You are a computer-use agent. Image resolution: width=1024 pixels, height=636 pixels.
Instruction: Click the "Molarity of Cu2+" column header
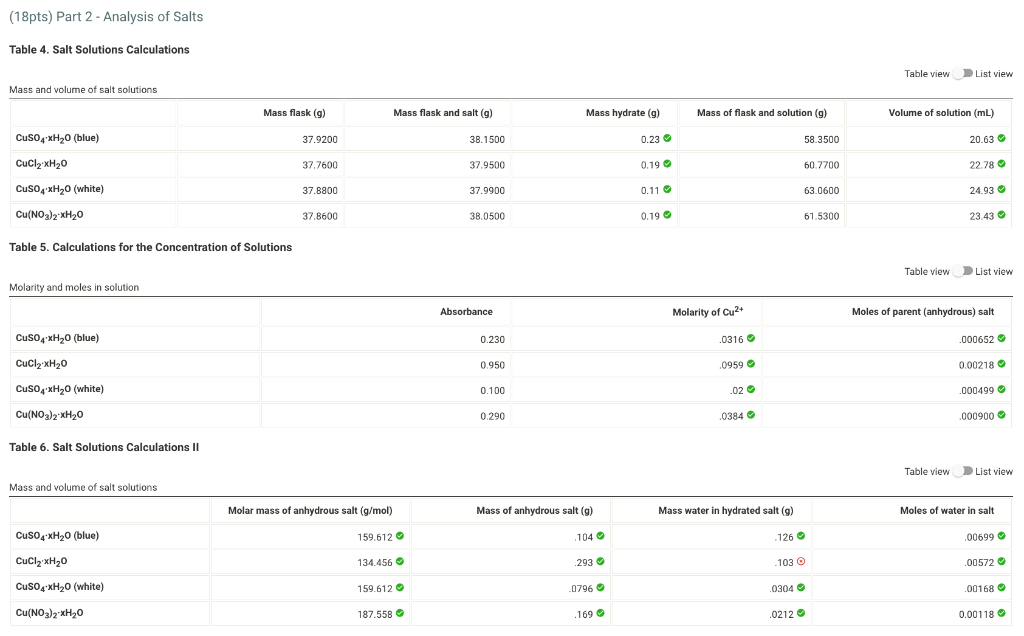tap(708, 311)
